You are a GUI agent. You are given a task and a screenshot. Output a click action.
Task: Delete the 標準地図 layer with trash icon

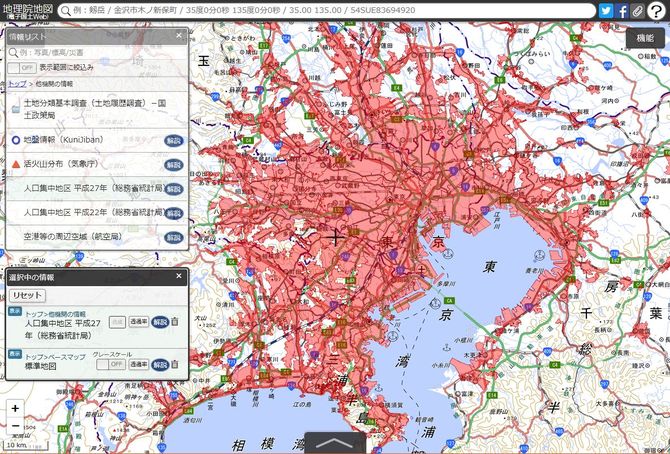pyautogui.click(x=175, y=364)
